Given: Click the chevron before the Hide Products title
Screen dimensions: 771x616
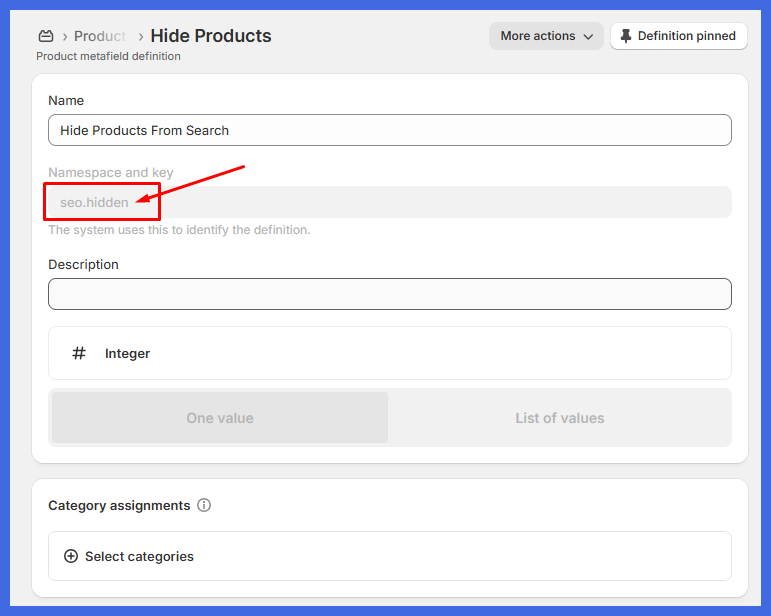Looking at the screenshot, I should pyautogui.click(x=141, y=37).
